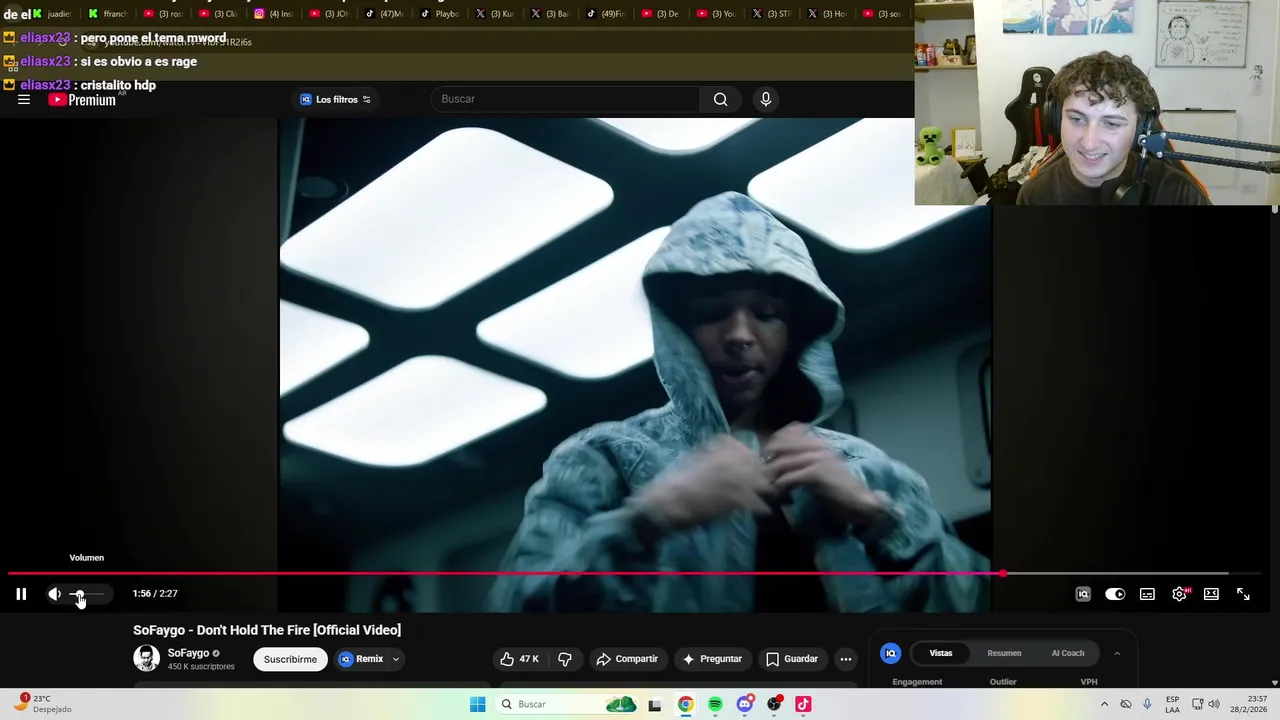
Task: Go to YouTube Premium home logo
Action: point(82,100)
